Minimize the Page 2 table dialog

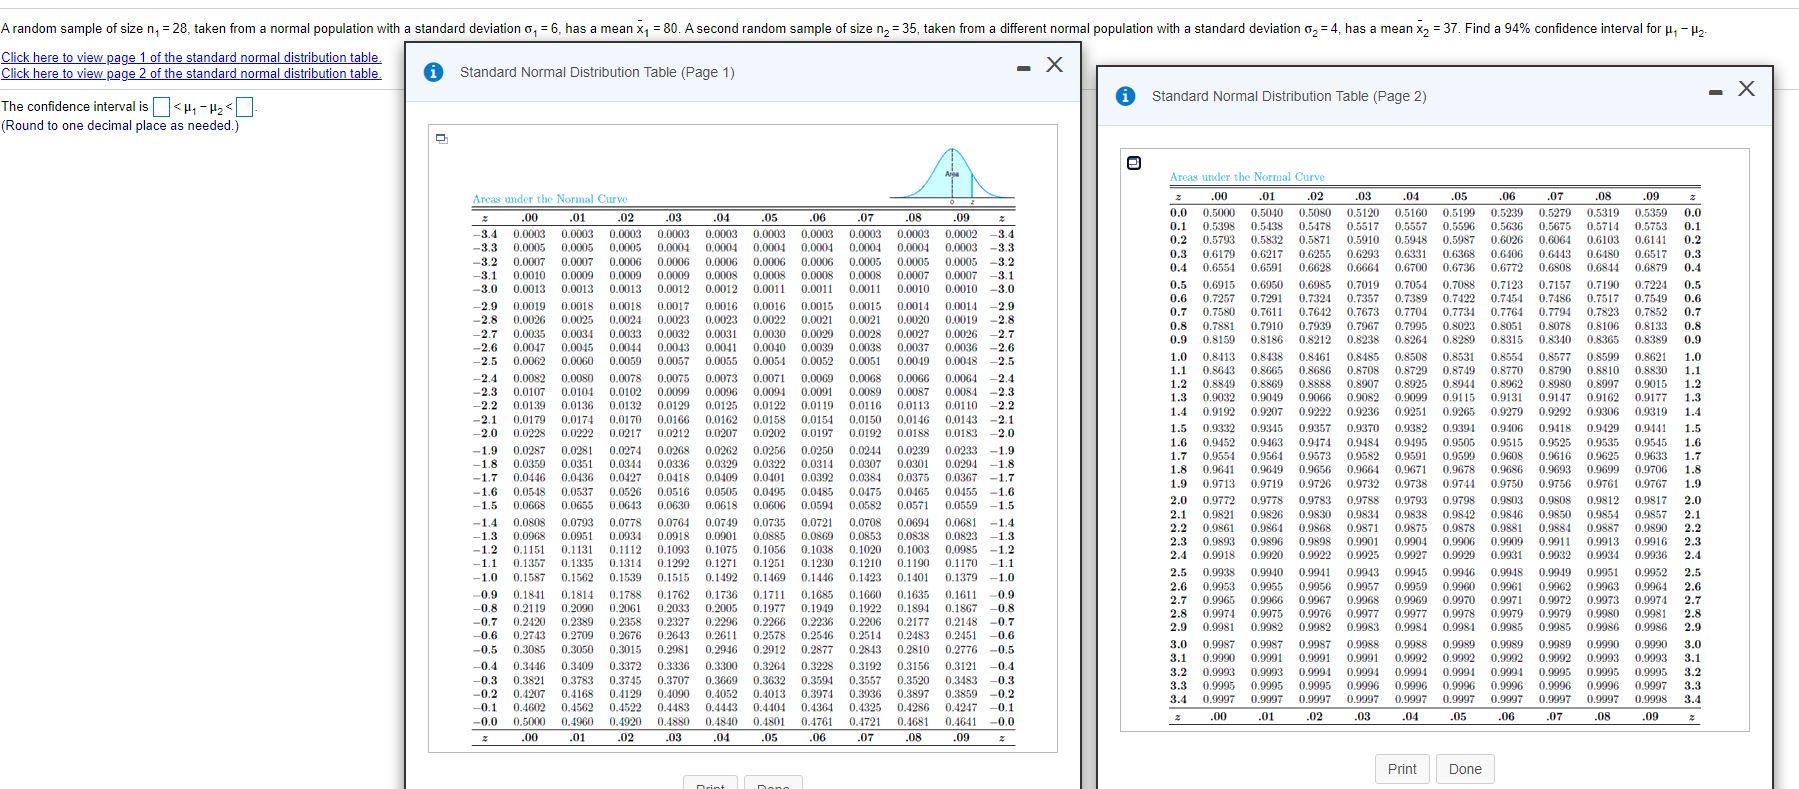click(1716, 93)
